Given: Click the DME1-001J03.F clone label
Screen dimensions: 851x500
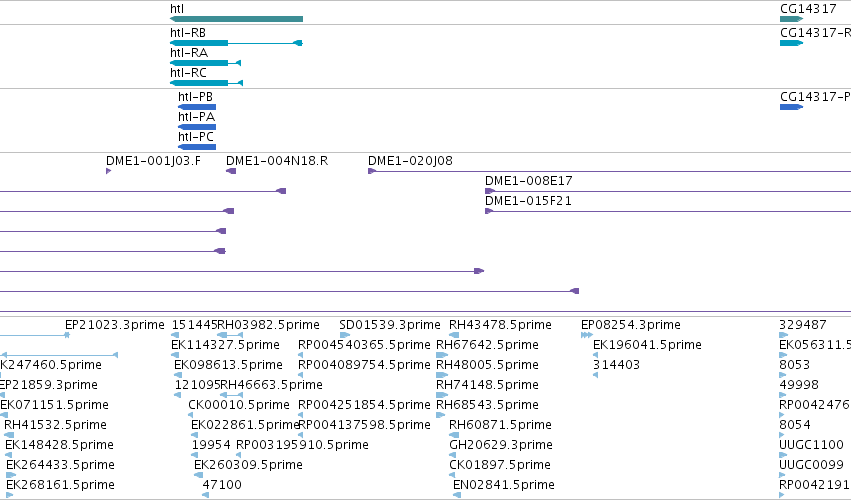Looking at the screenshot, I should tap(153, 161).
